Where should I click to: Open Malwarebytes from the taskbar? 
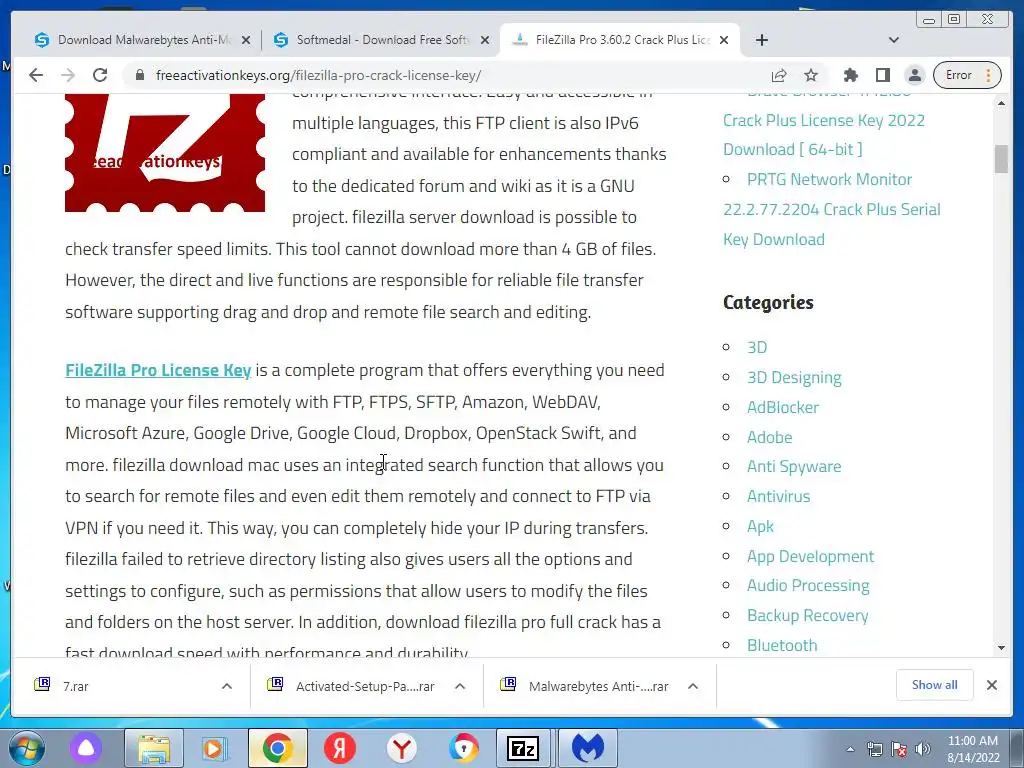(x=588, y=748)
